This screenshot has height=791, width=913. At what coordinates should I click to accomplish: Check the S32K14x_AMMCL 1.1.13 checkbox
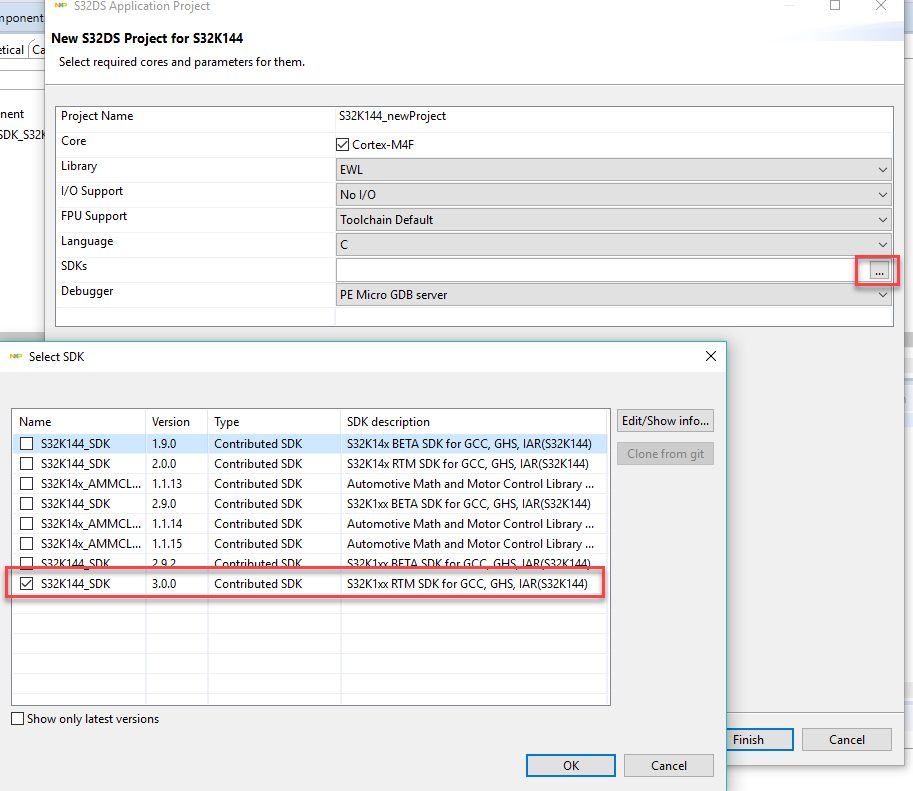point(26,483)
